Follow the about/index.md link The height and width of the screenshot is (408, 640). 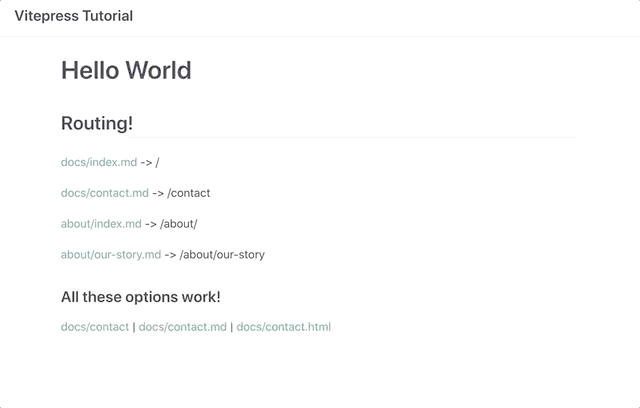(101, 224)
